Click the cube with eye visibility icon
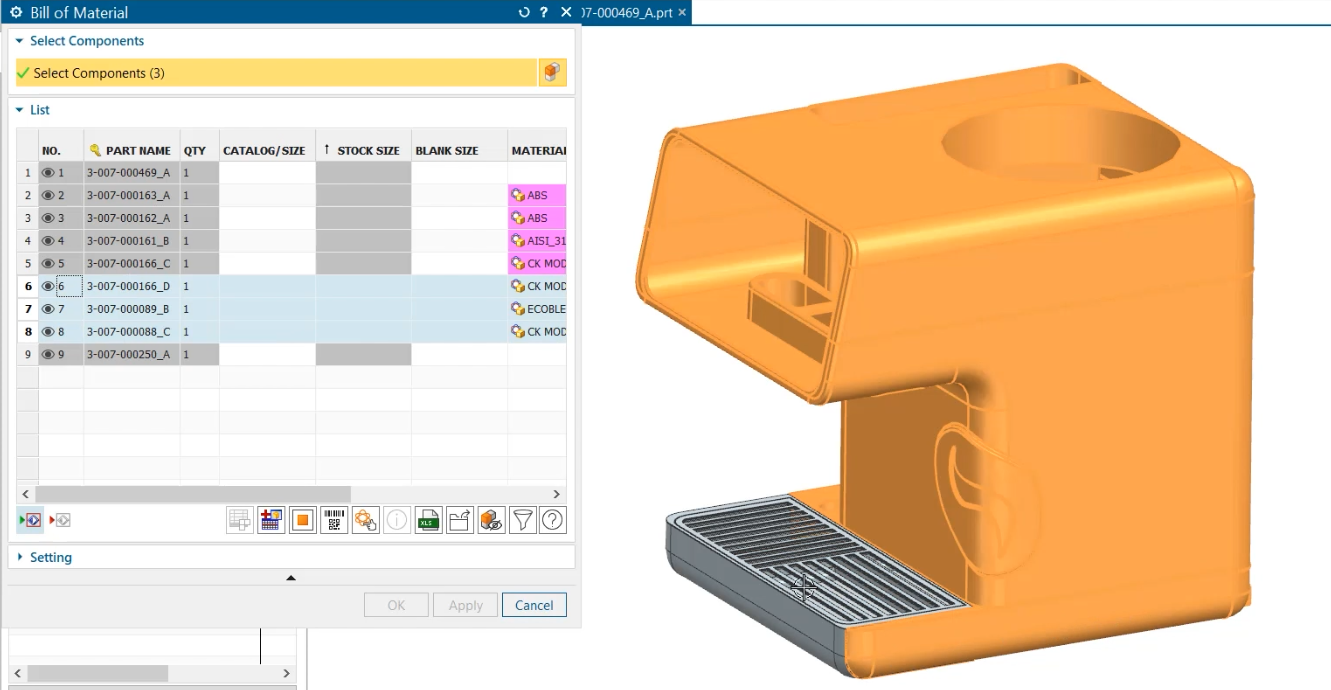 [491, 520]
